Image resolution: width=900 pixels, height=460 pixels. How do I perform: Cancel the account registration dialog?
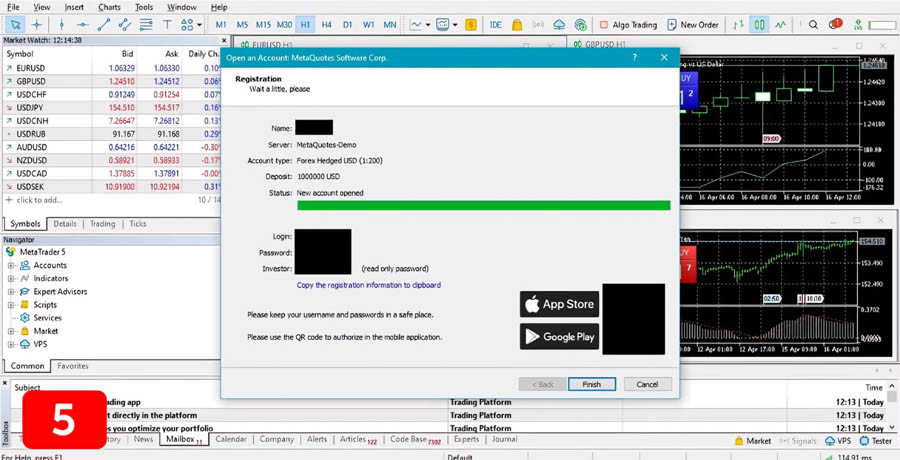point(647,384)
